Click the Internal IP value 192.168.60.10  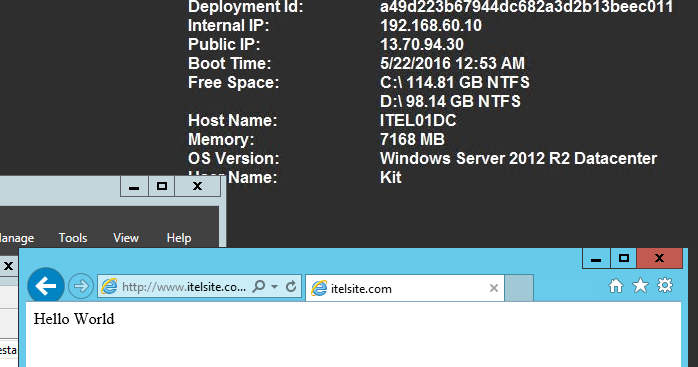(431, 25)
